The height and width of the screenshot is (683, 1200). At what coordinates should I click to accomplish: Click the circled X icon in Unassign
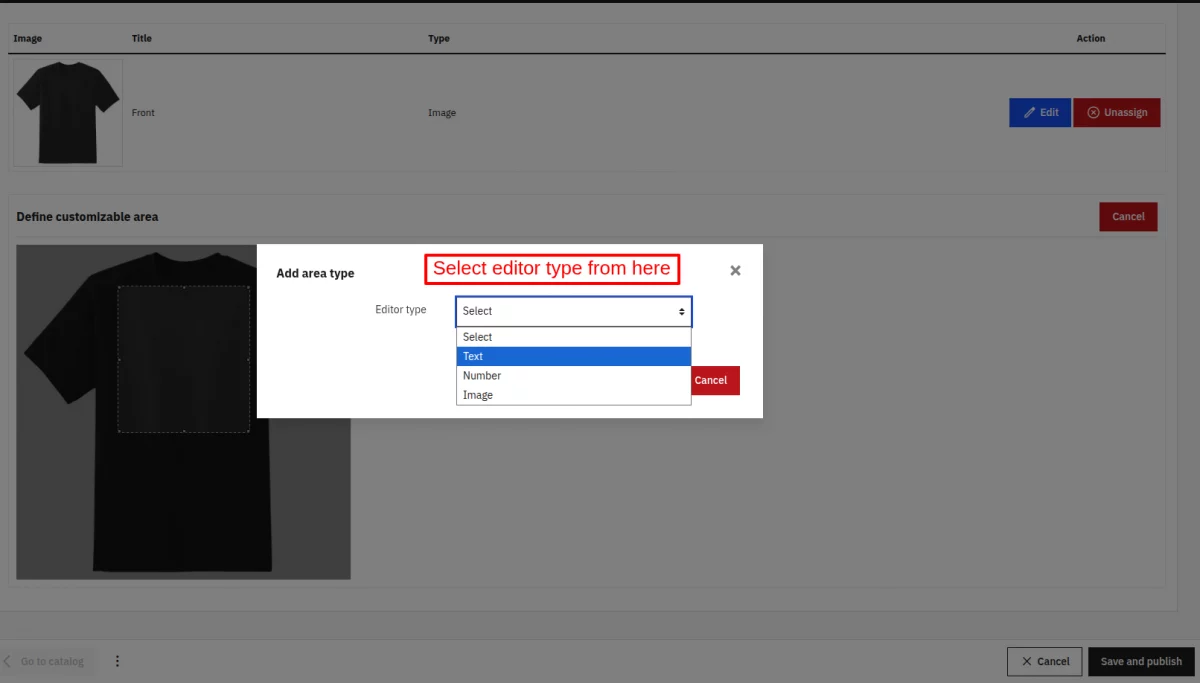[1093, 112]
